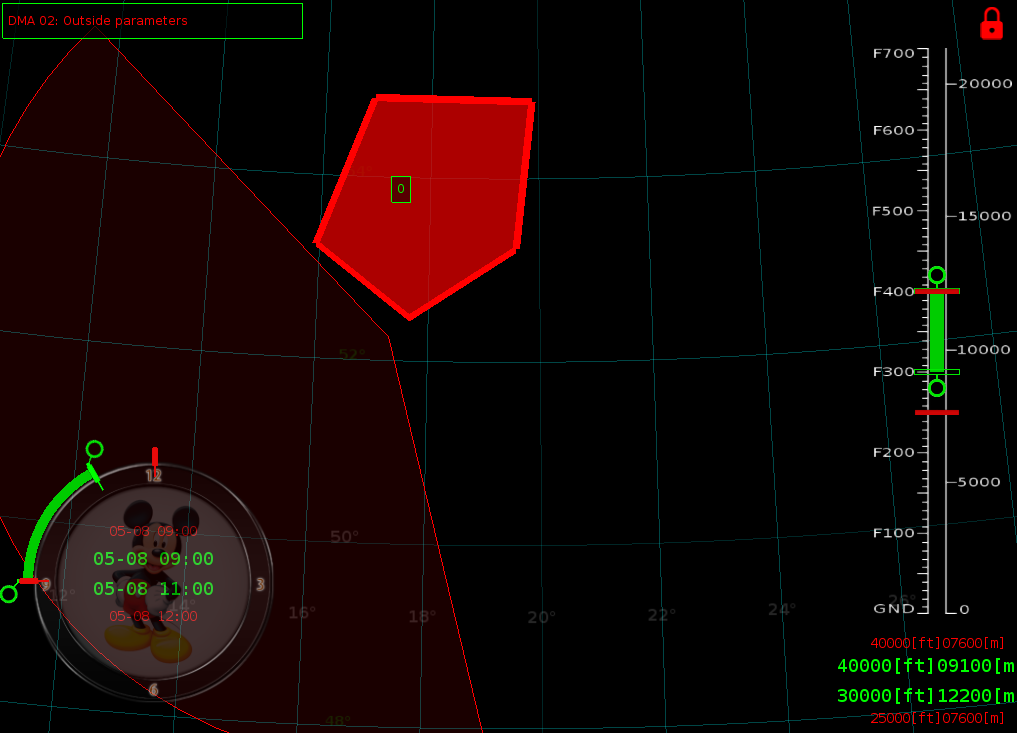Click the F200 flight level label
The height and width of the screenshot is (733, 1017).
pyautogui.click(x=893, y=452)
